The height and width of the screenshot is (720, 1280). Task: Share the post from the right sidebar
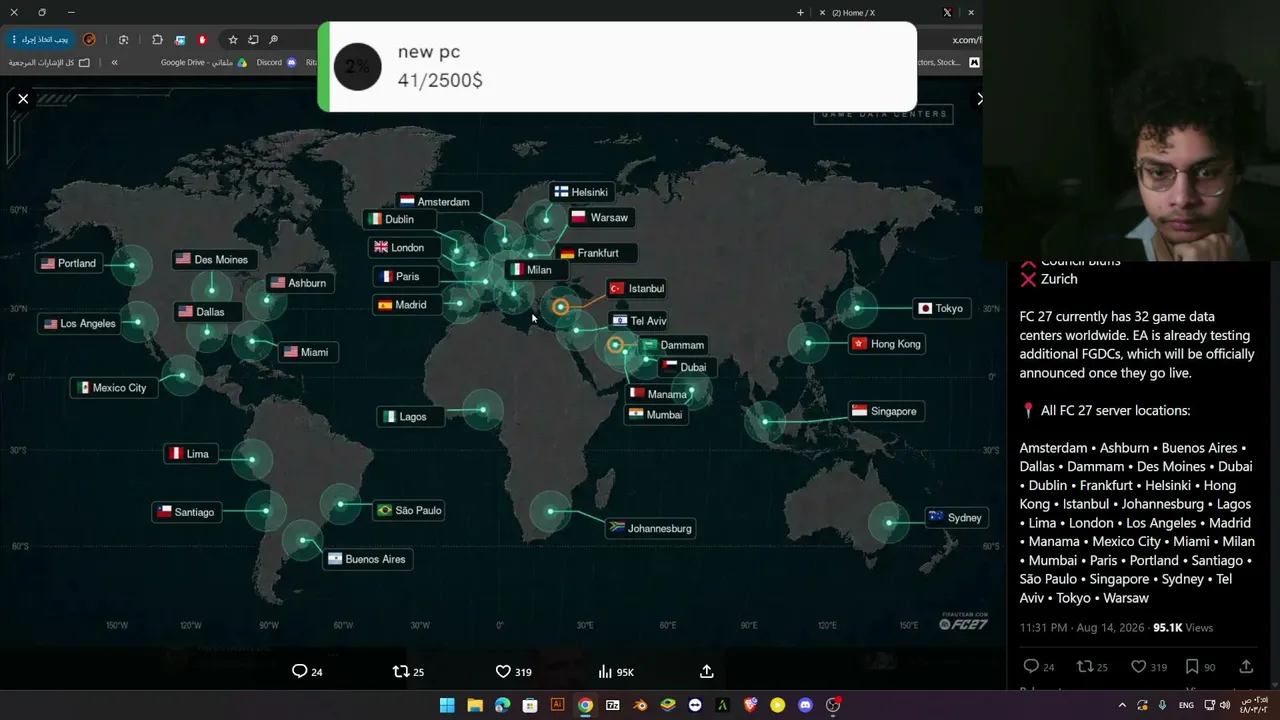pos(1246,667)
